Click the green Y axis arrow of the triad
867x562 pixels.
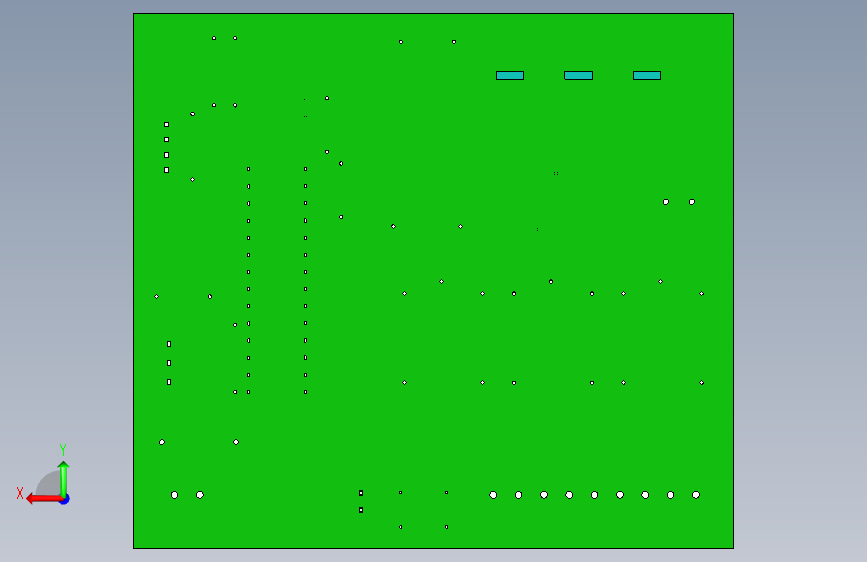tap(64, 479)
